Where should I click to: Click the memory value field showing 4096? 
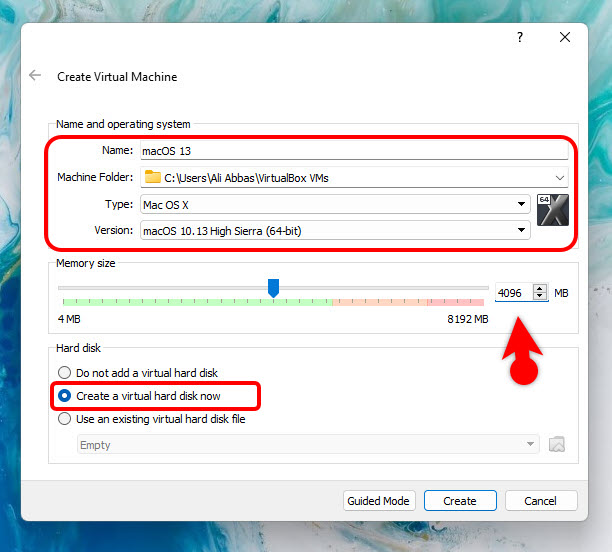point(514,293)
